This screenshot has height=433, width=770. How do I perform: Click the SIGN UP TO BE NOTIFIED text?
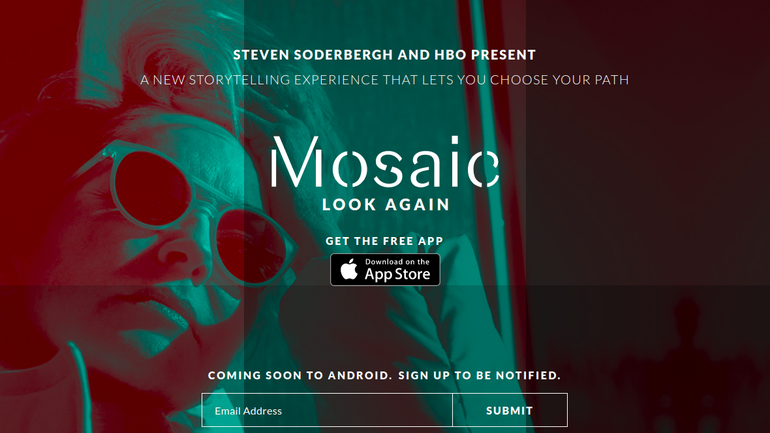[479, 376]
